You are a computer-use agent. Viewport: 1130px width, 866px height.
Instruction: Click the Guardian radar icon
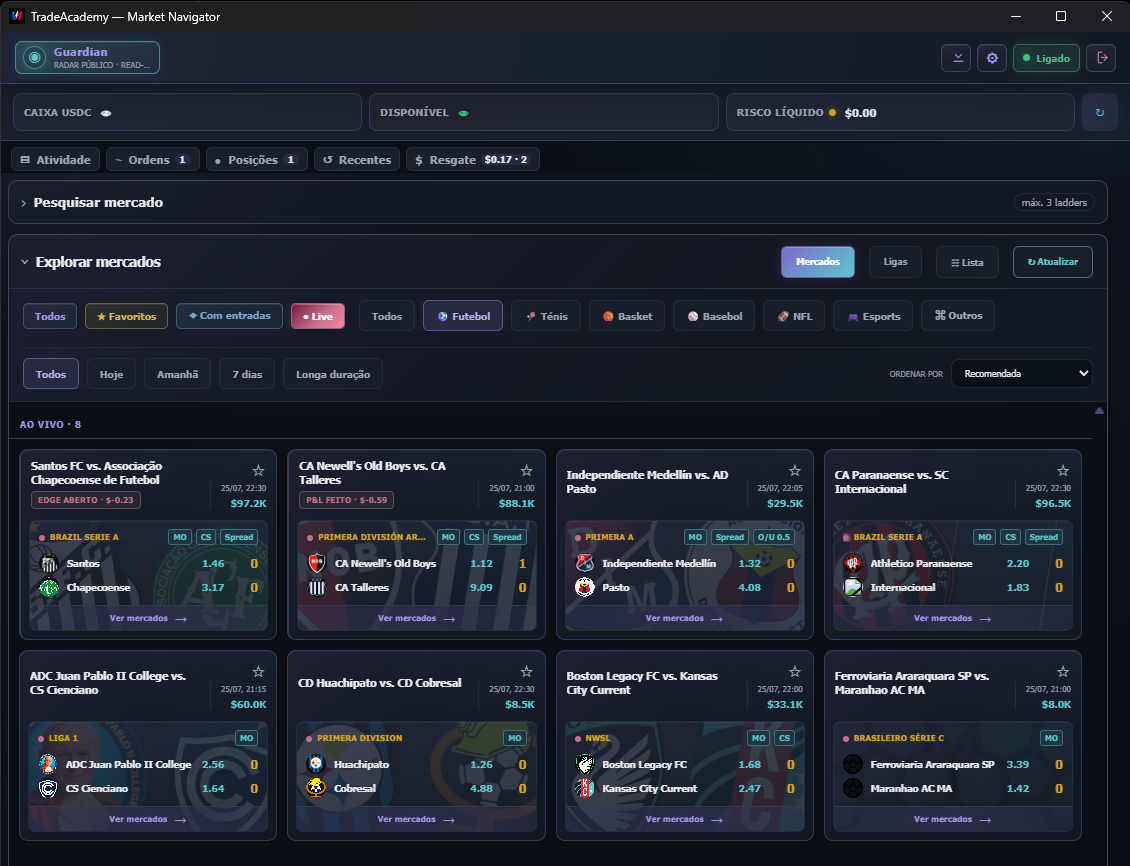tap(34, 58)
